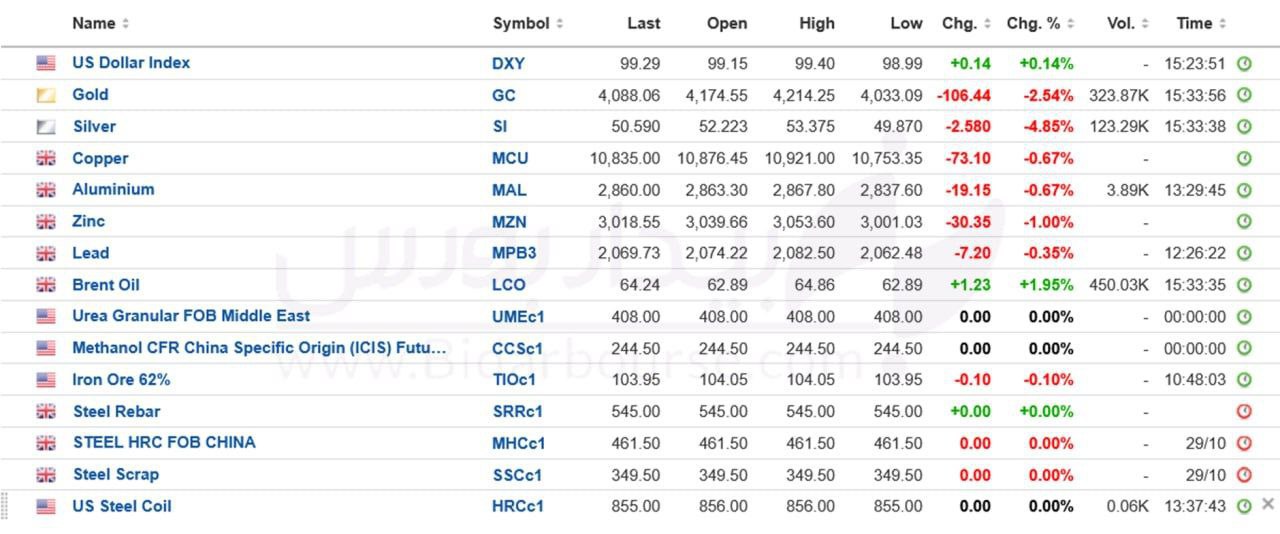
Task: Click the UK flag icon beside Brent Oil
Action: click(x=46, y=285)
